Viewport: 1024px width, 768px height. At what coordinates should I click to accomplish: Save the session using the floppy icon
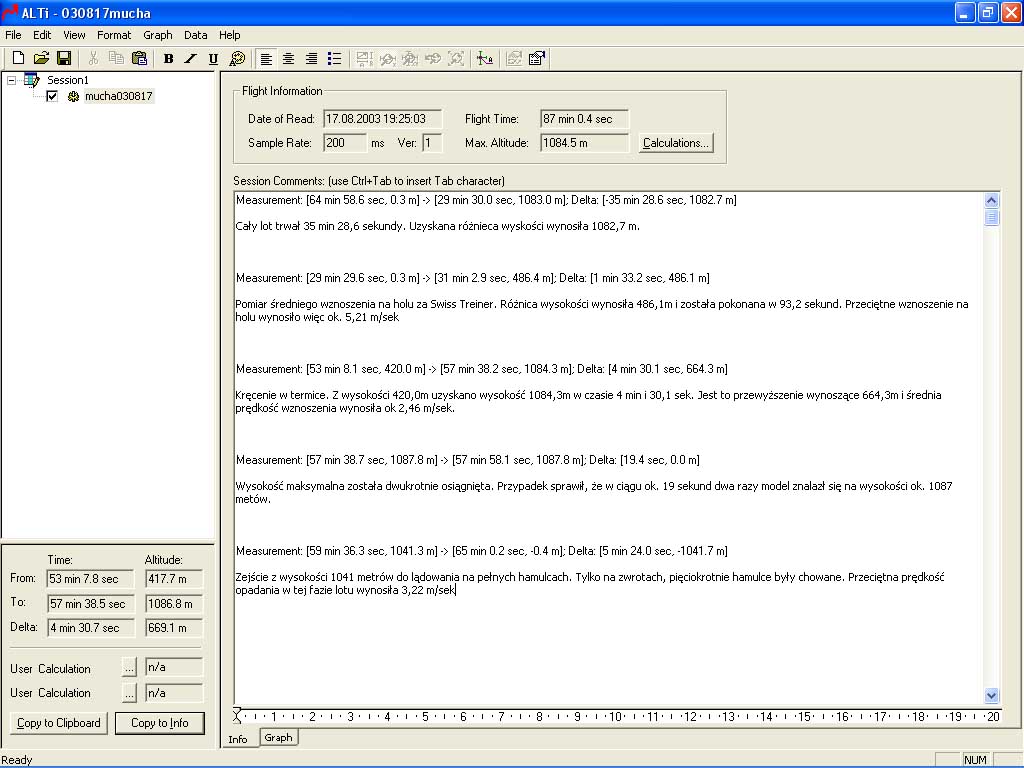[63, 59]
